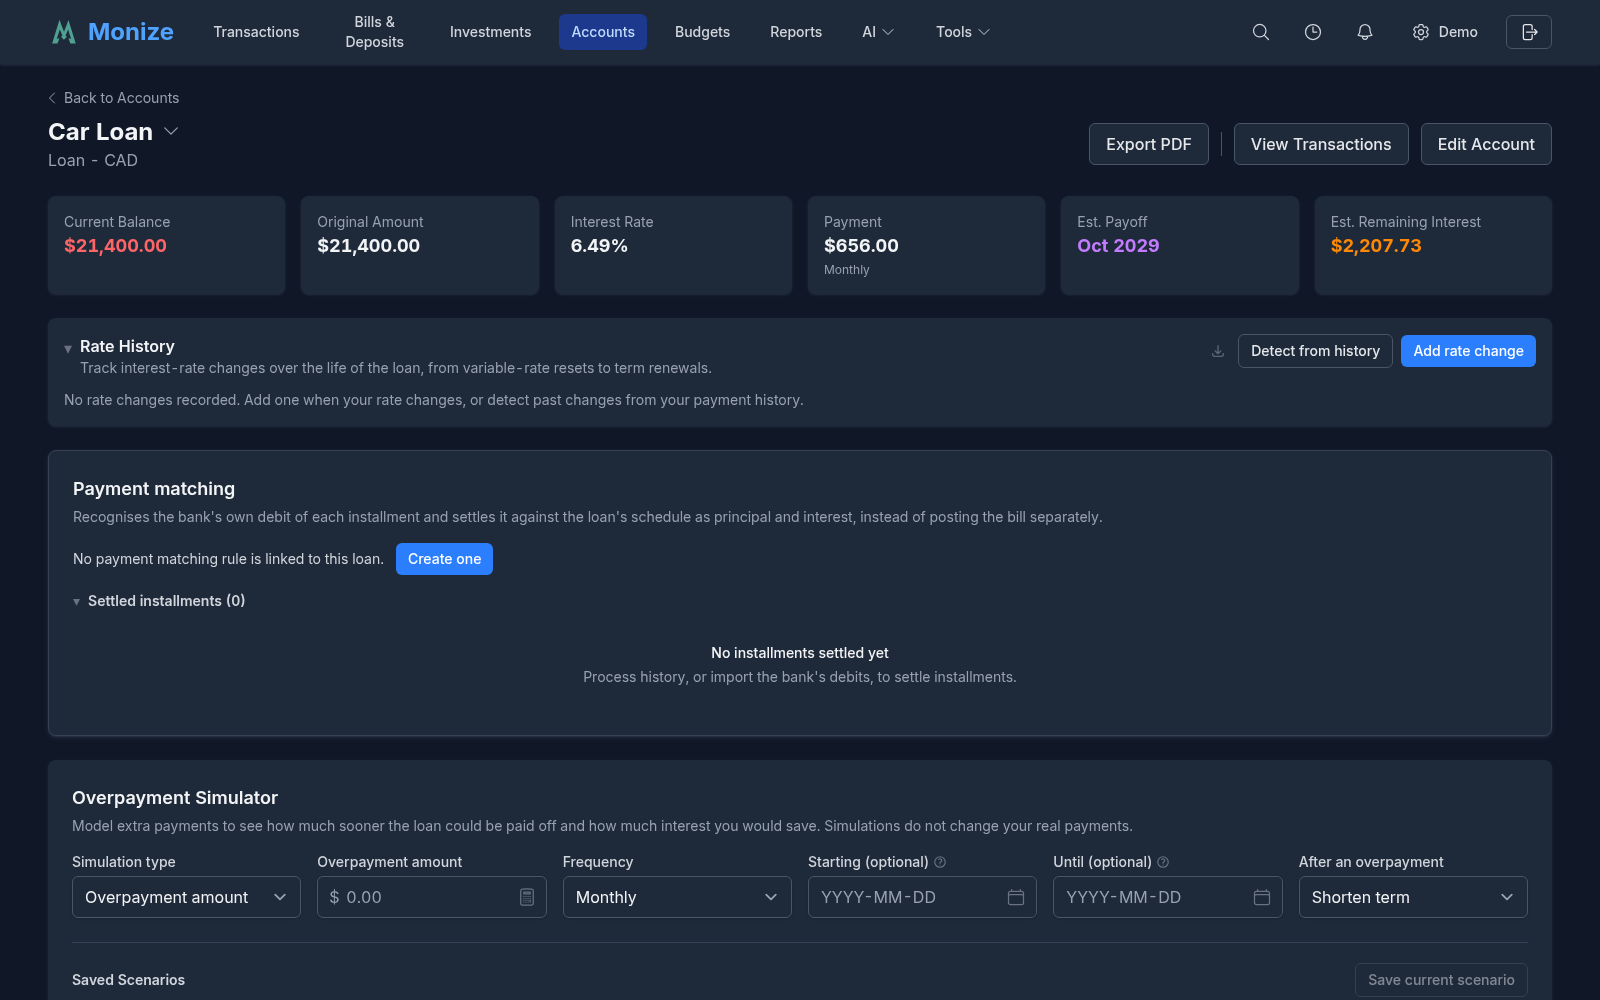Open the Reports nav item
This screenshot has width=1600, height=1000.
(796, 32)
